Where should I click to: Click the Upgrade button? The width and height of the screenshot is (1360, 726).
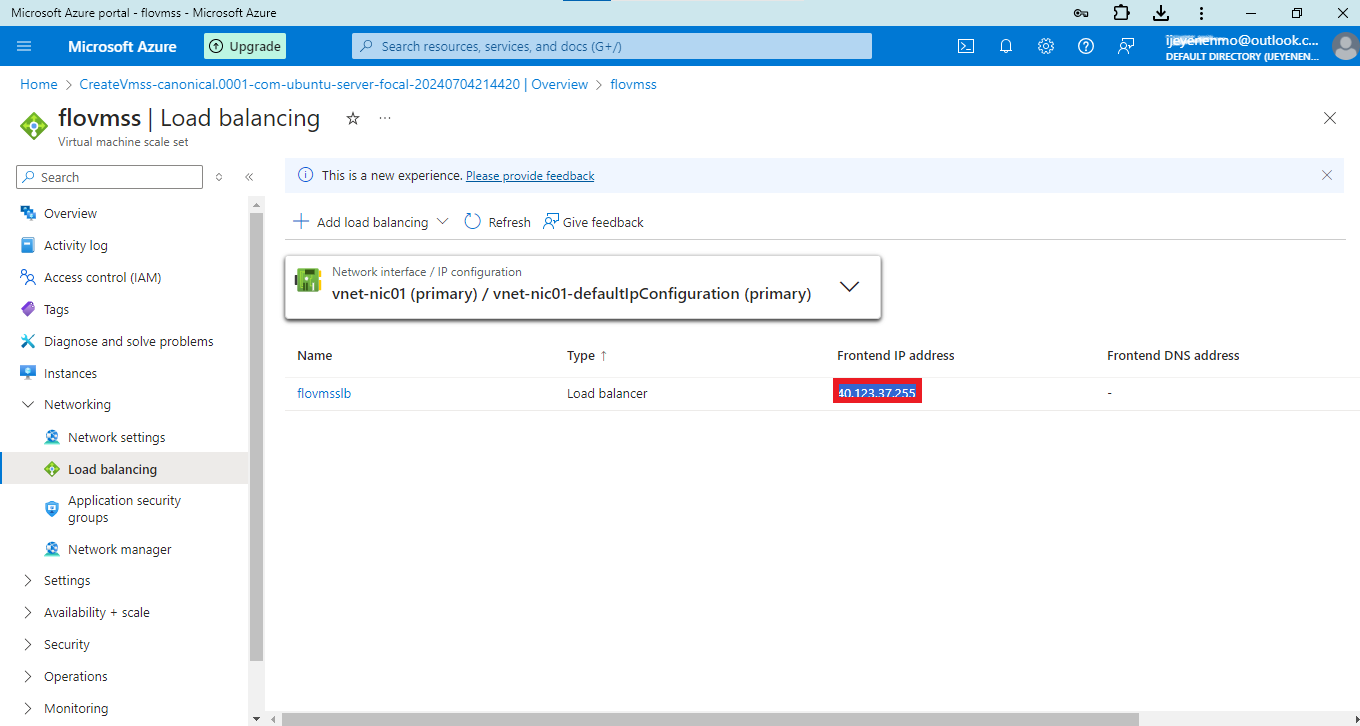coord(245,46)
